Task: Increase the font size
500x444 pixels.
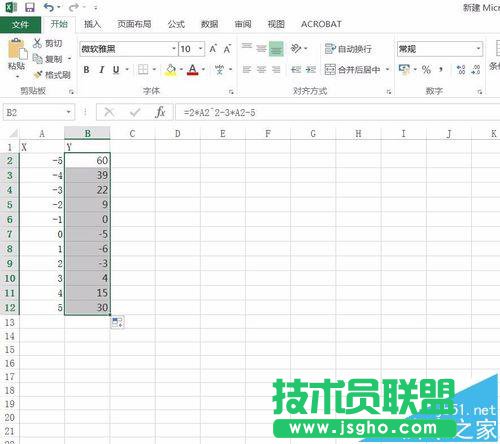Action: (x=213, y=49)
